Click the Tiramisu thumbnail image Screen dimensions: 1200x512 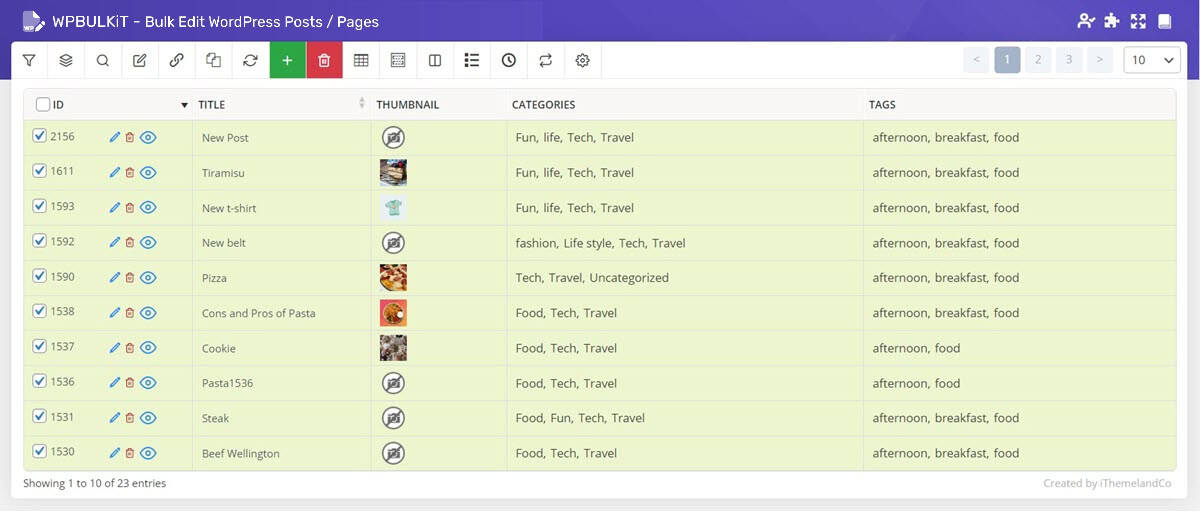click(x=393, y=172)
